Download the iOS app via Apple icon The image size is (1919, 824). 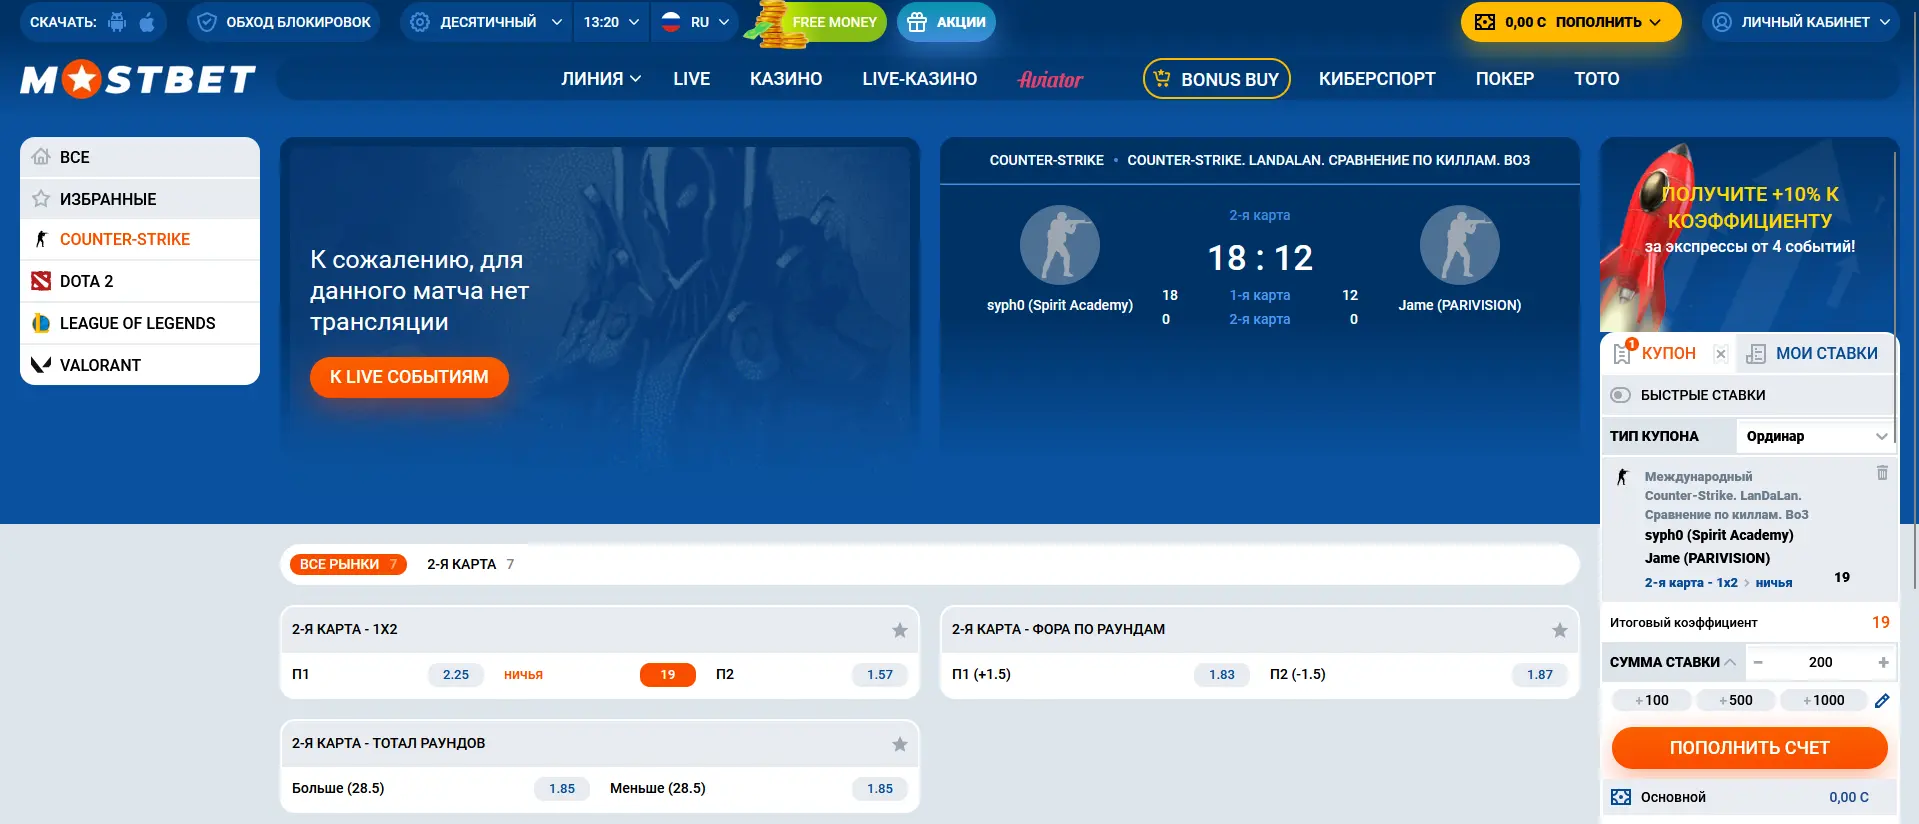point(147,22)
